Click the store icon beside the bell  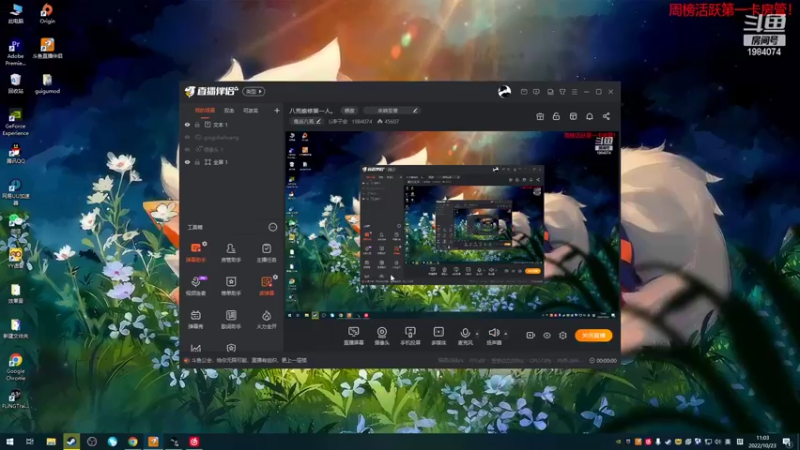point(573,116)
